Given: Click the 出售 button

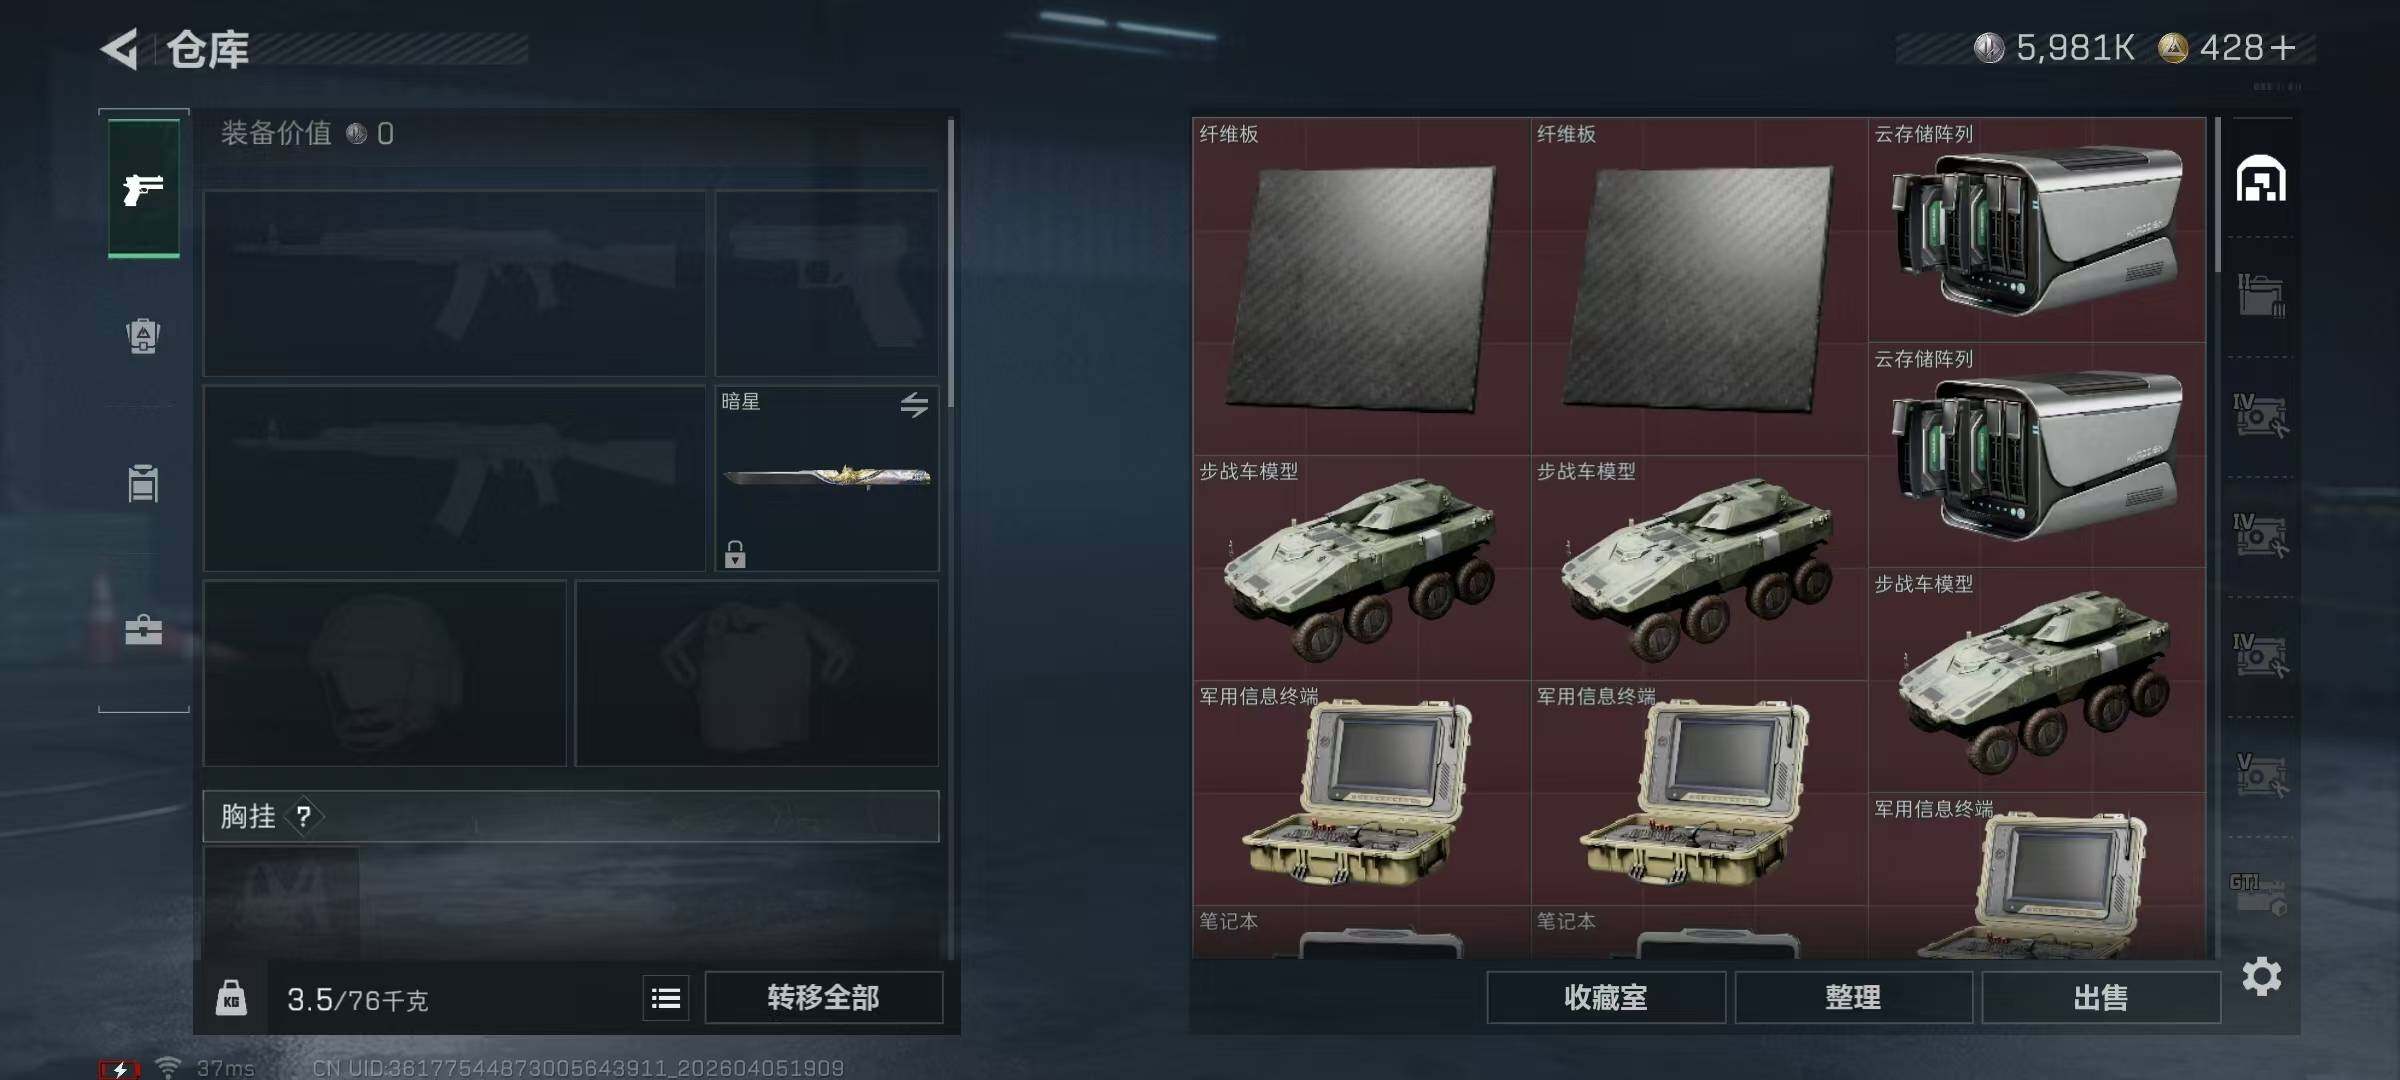Looking at the screenshot, I should coord(2100,998).
